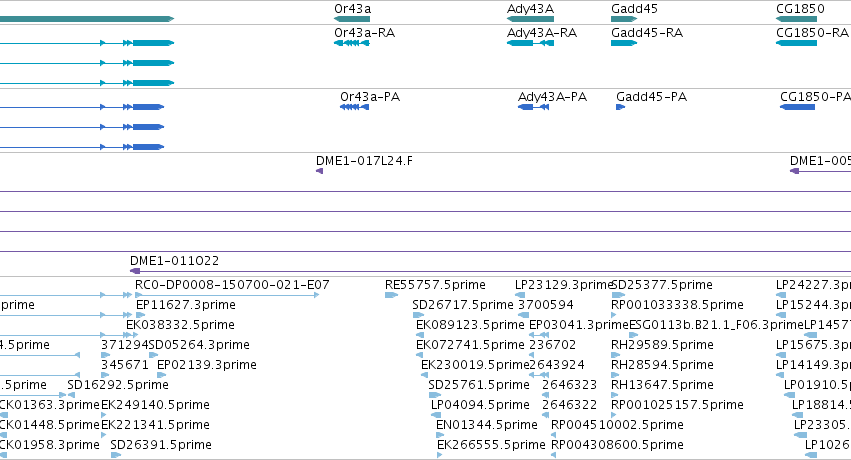
Task: Select the Gadd45-RA transcript label
Action: click(647, 33)
